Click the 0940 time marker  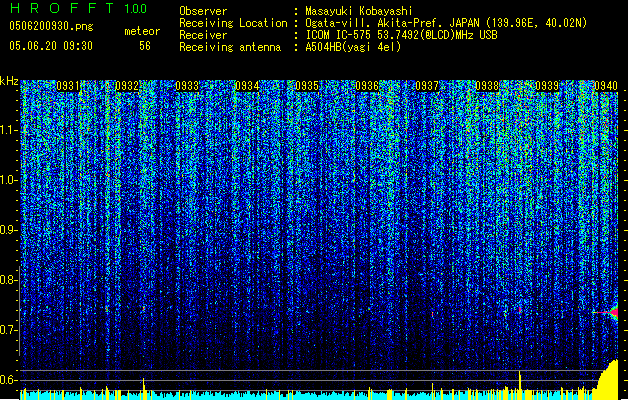click(606, 86)
